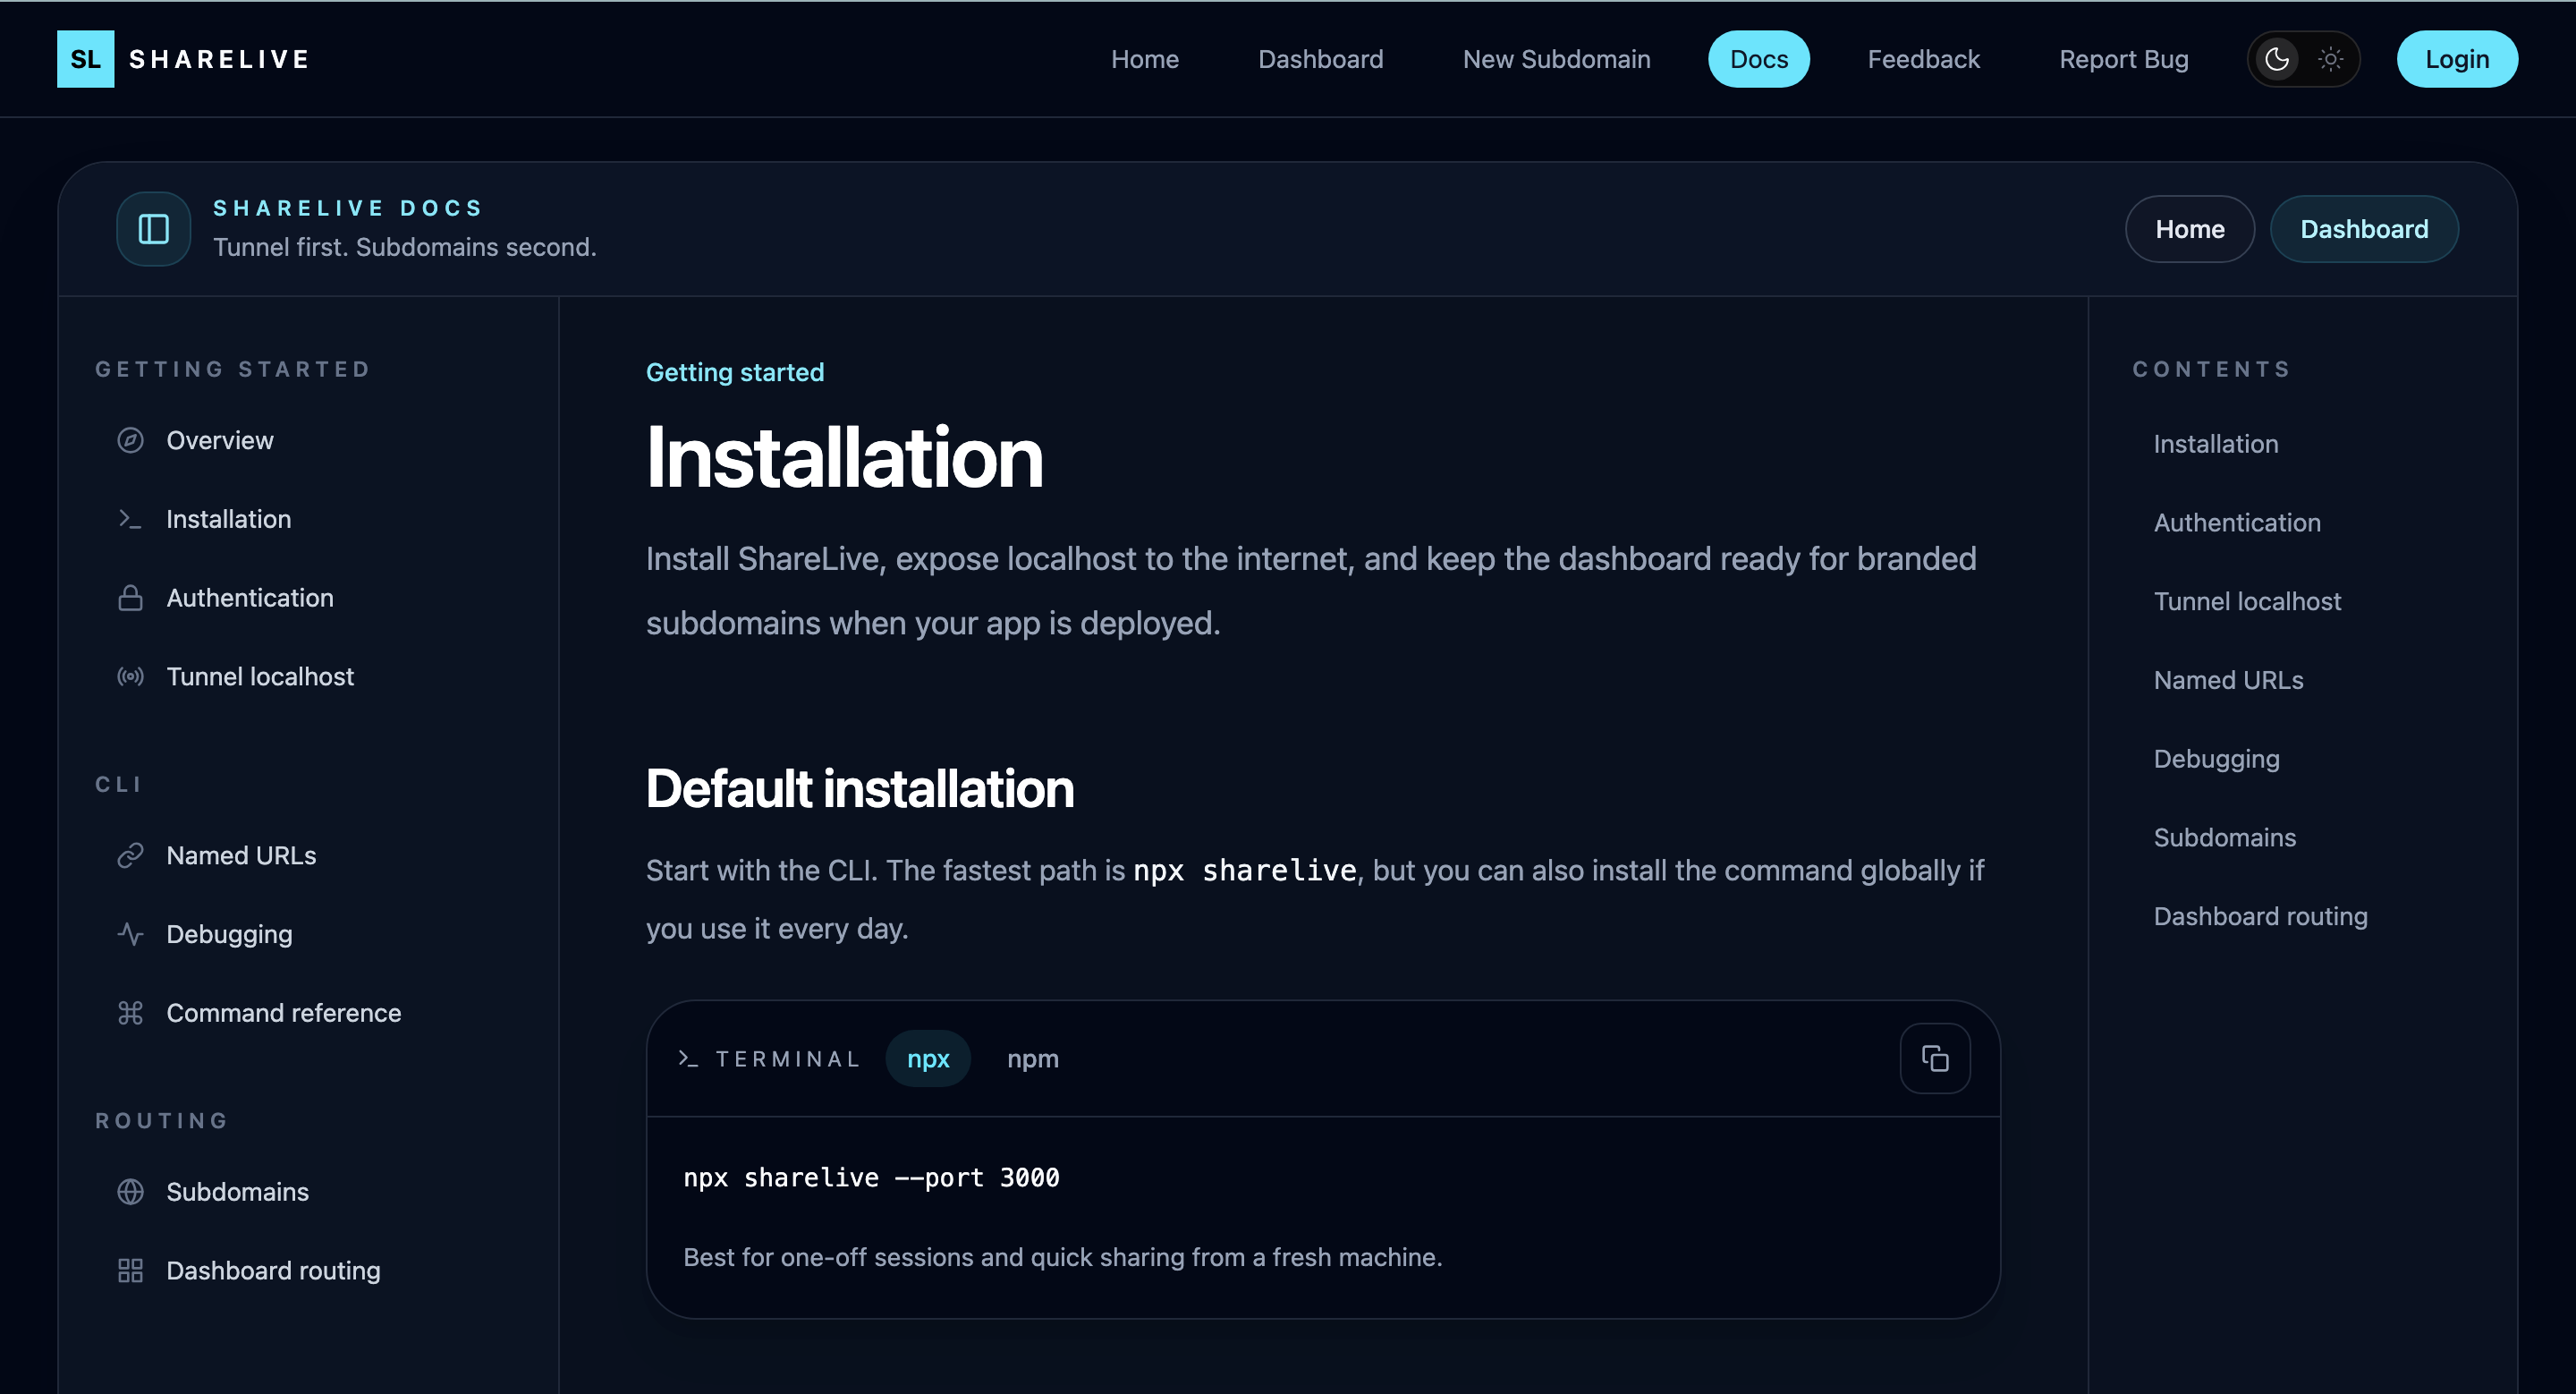Click the 'CONTENTS' panel label
Image resolution: width=2576 pixels, height=1394 pixels.
(x=2212, y=369)
